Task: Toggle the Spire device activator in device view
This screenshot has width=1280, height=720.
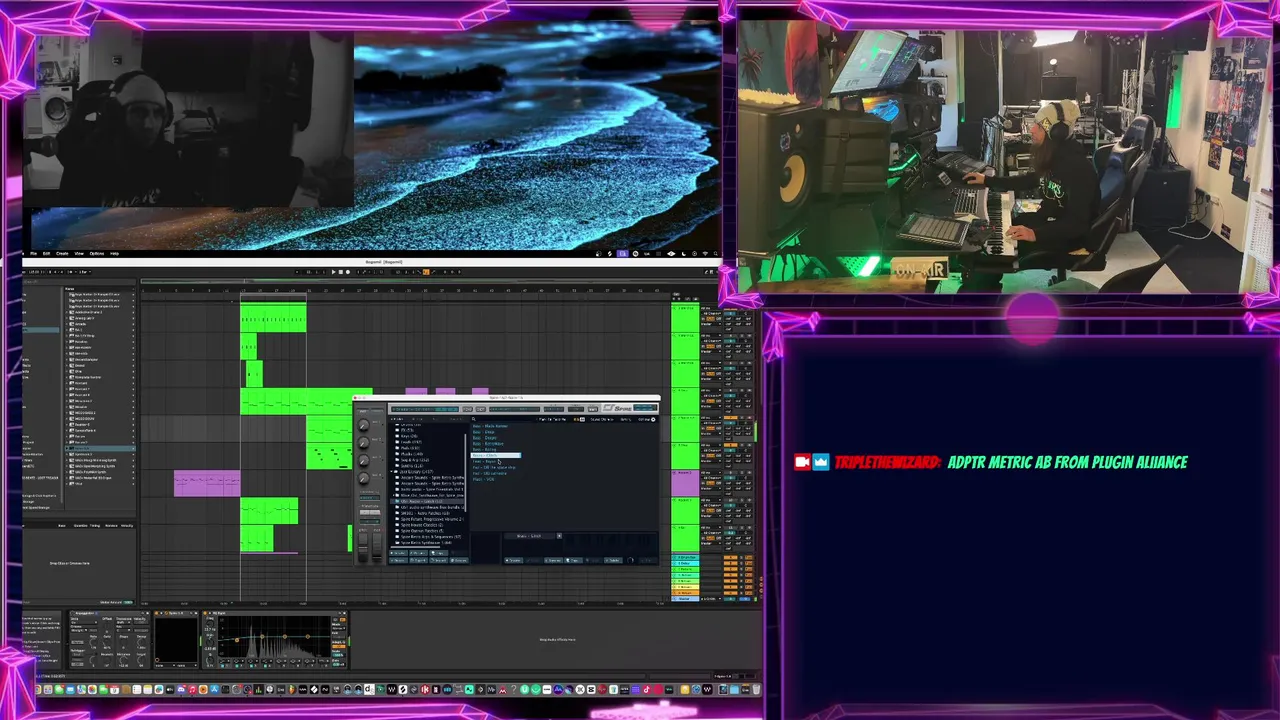Action: [157, 613]
